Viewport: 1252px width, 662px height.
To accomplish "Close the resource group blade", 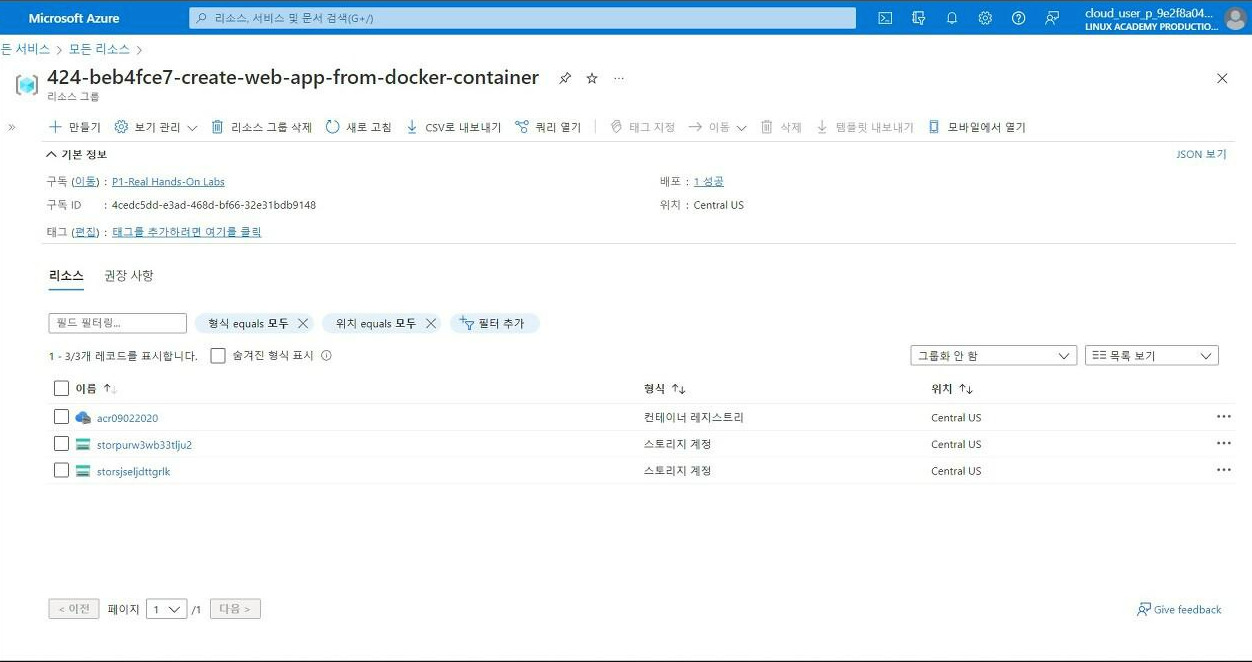I will point(1222,78).
